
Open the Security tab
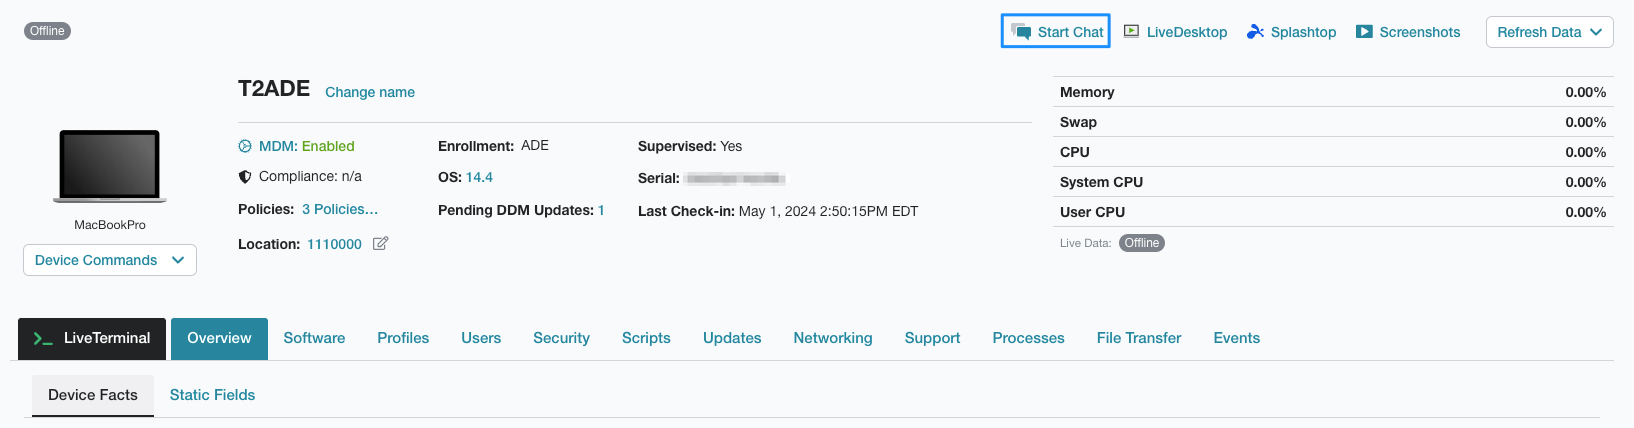pyautogui.click(x=561, y=338)
